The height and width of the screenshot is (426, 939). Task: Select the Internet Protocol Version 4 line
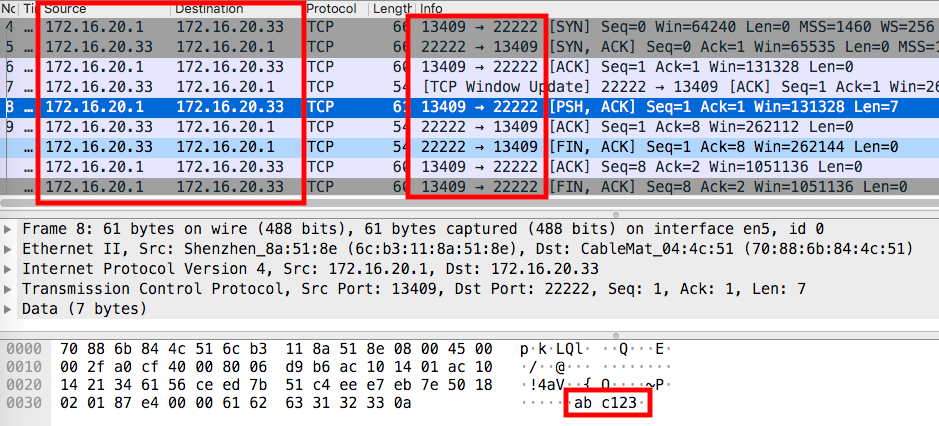[310, 269]
